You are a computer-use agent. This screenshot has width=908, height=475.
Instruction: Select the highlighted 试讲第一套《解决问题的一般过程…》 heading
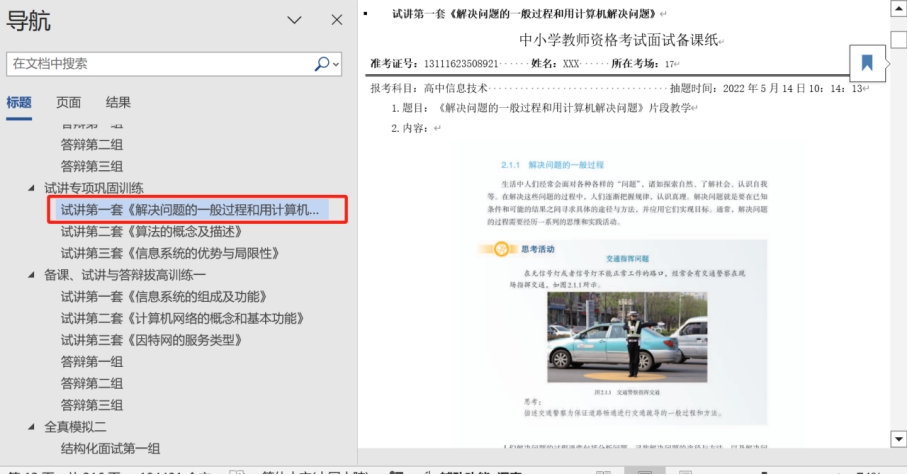click(x=189, y=210)
